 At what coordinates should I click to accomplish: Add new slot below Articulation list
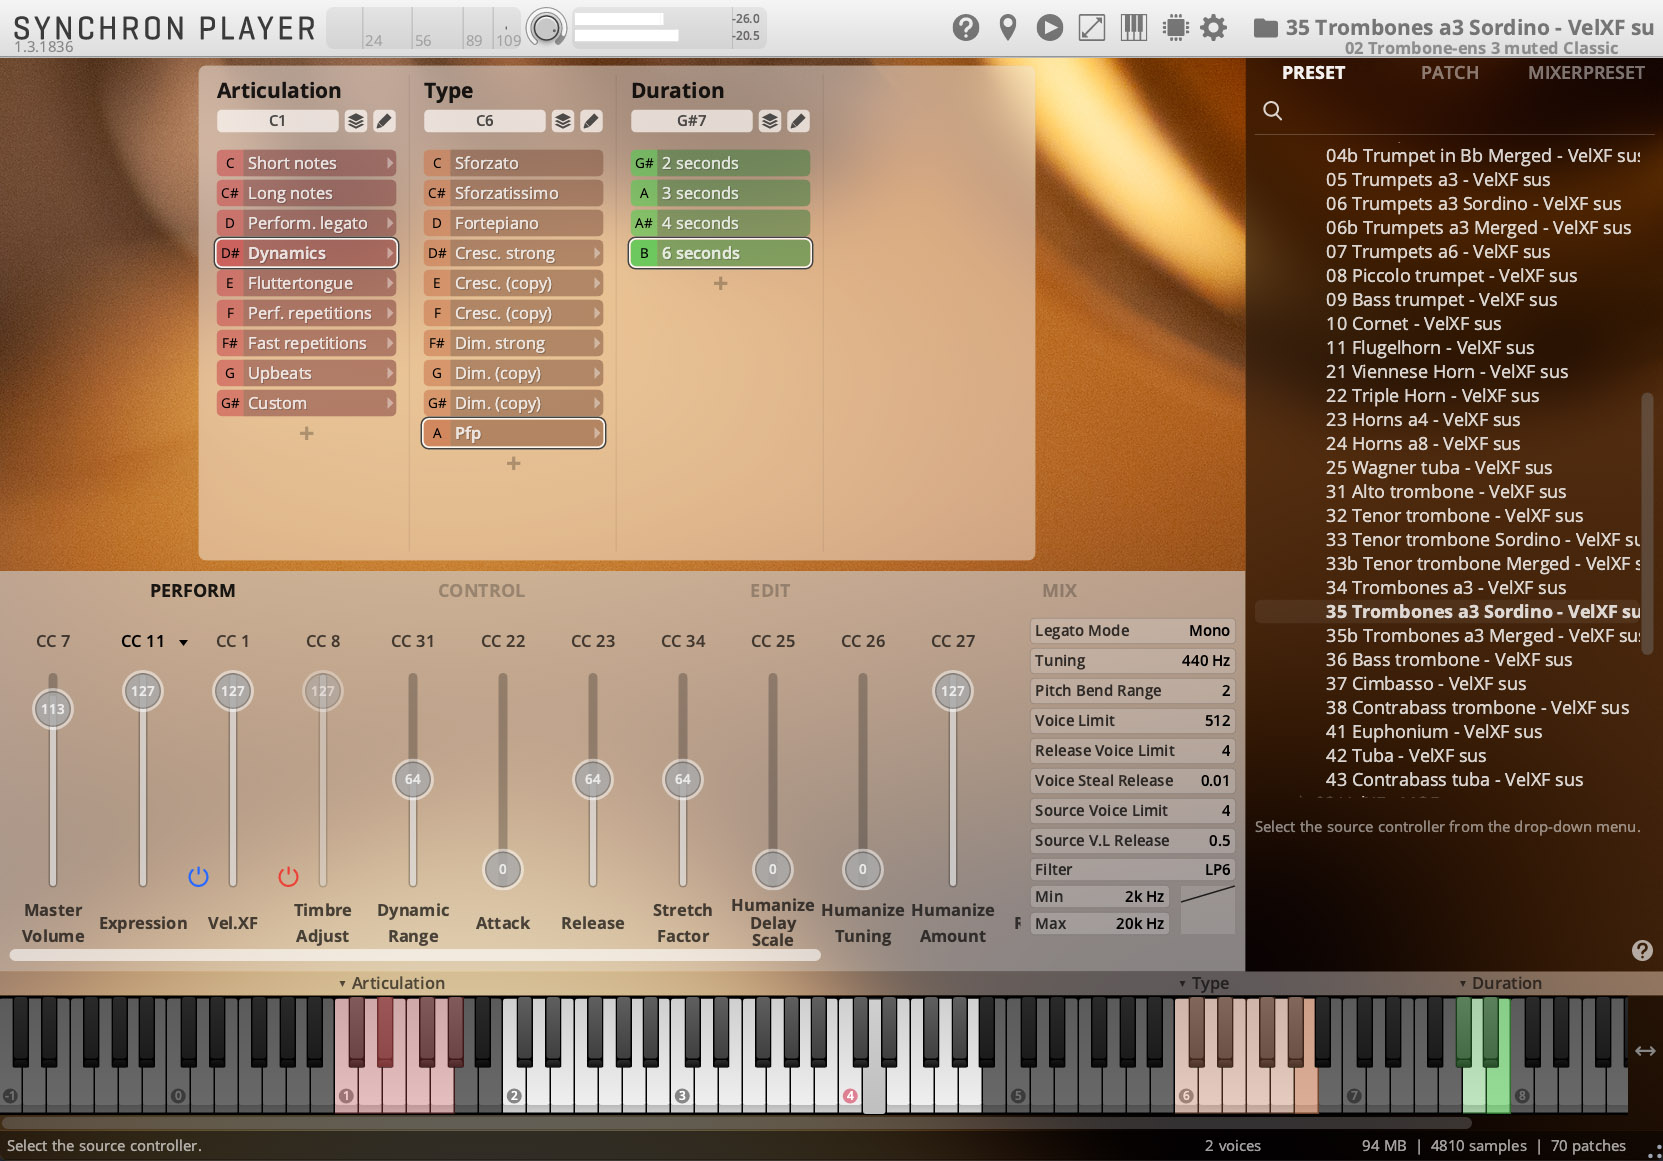coord(307,433)
